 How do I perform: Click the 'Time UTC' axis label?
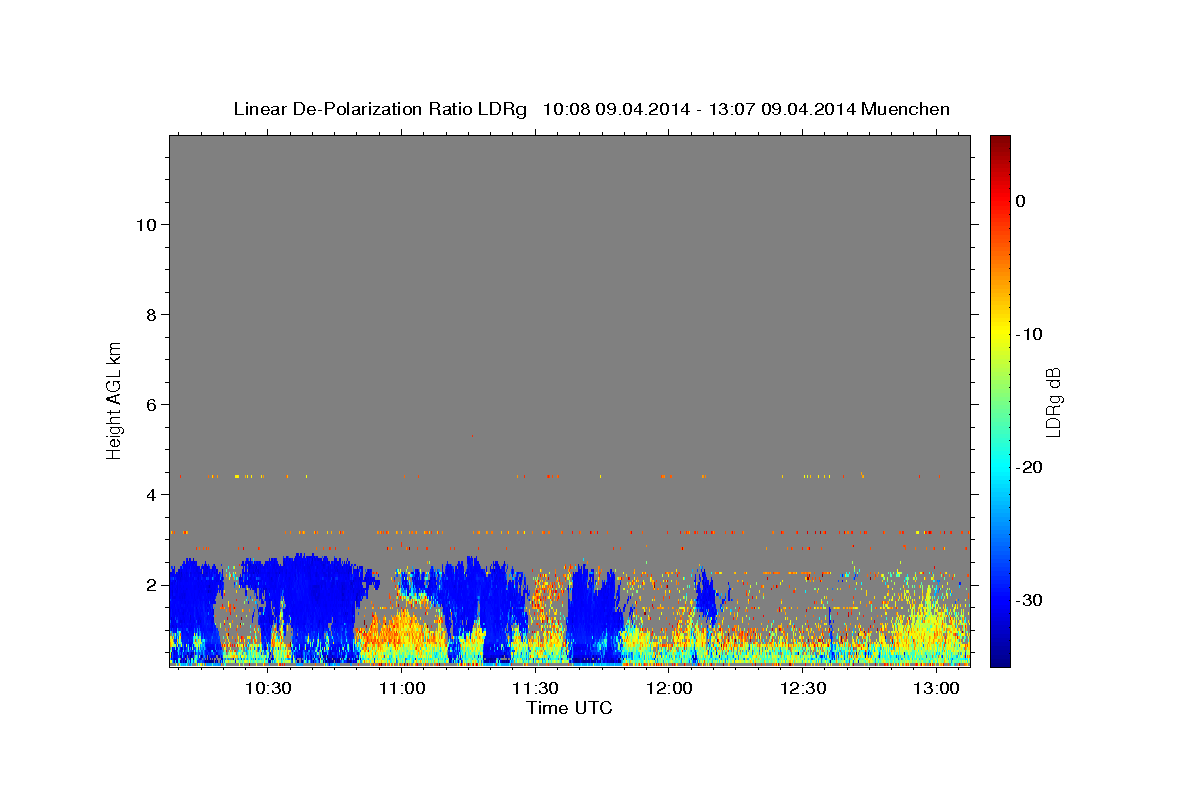pyautogui.click(x=569, y=708)
